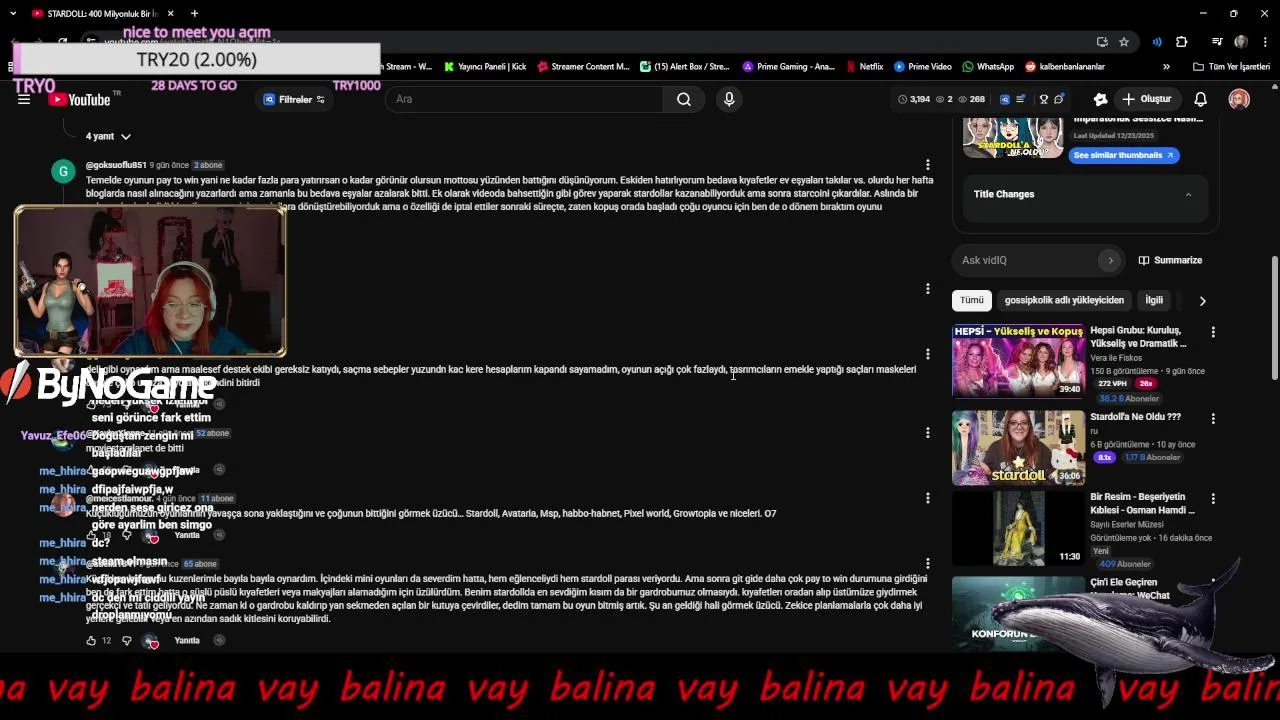
Task: Click the goksuoflu851 G avatar
Action: click(63, 171)
